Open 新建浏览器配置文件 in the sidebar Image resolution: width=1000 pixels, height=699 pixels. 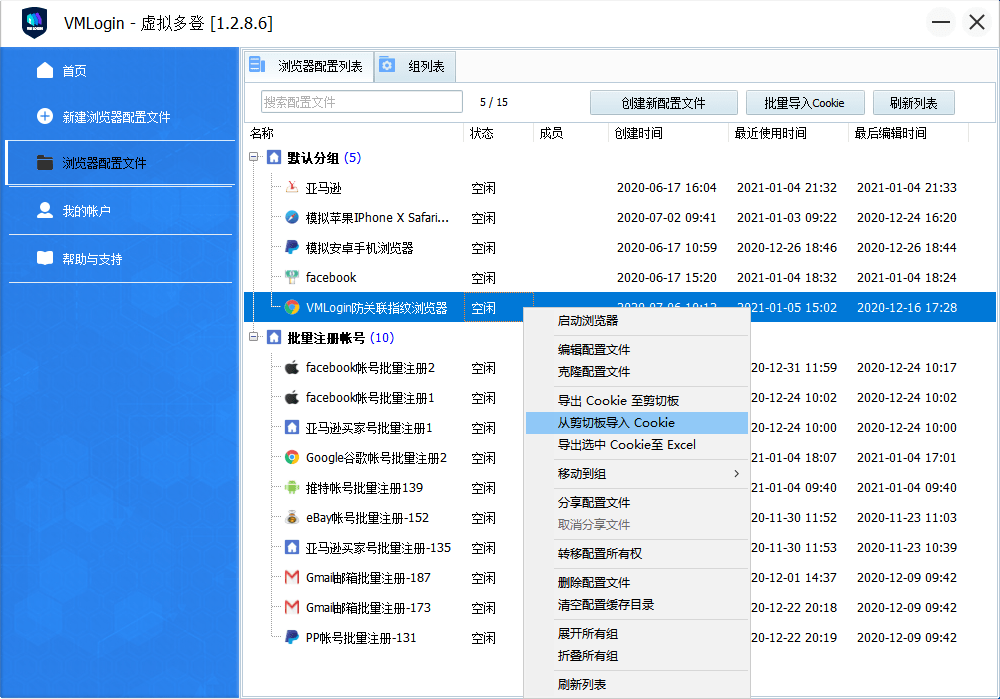click(x=120, y=117)
